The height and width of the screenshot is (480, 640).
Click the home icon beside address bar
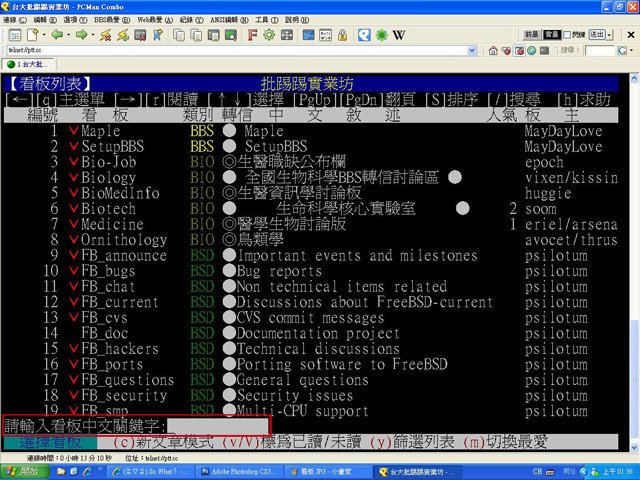pyautogui.click(x=493, y=51)
